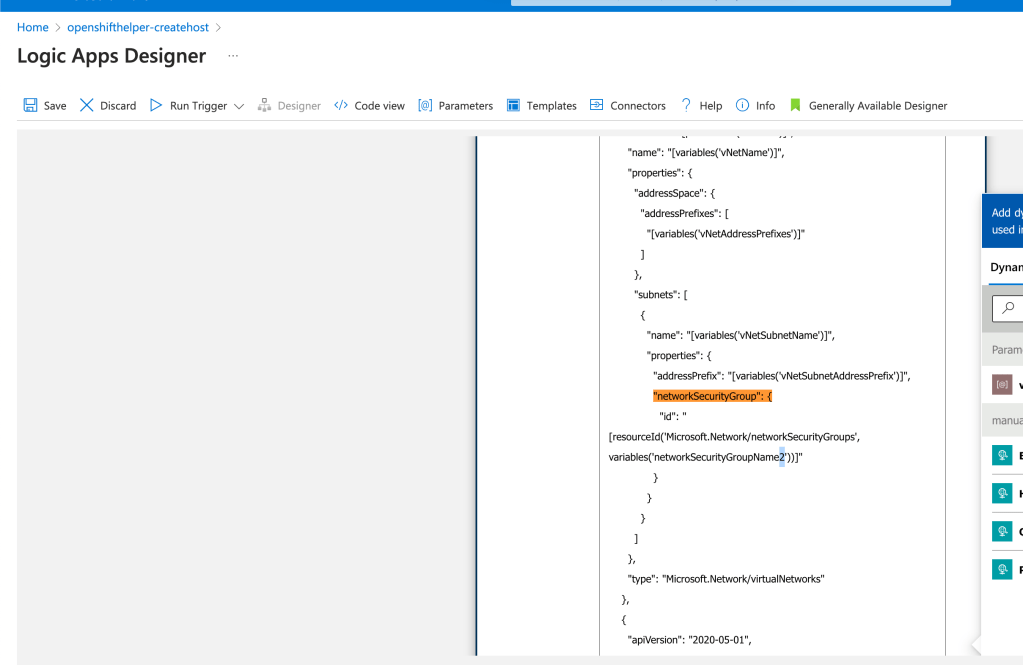Click the Discard X icon
The image size is (1023, 665).
(86, 105)
